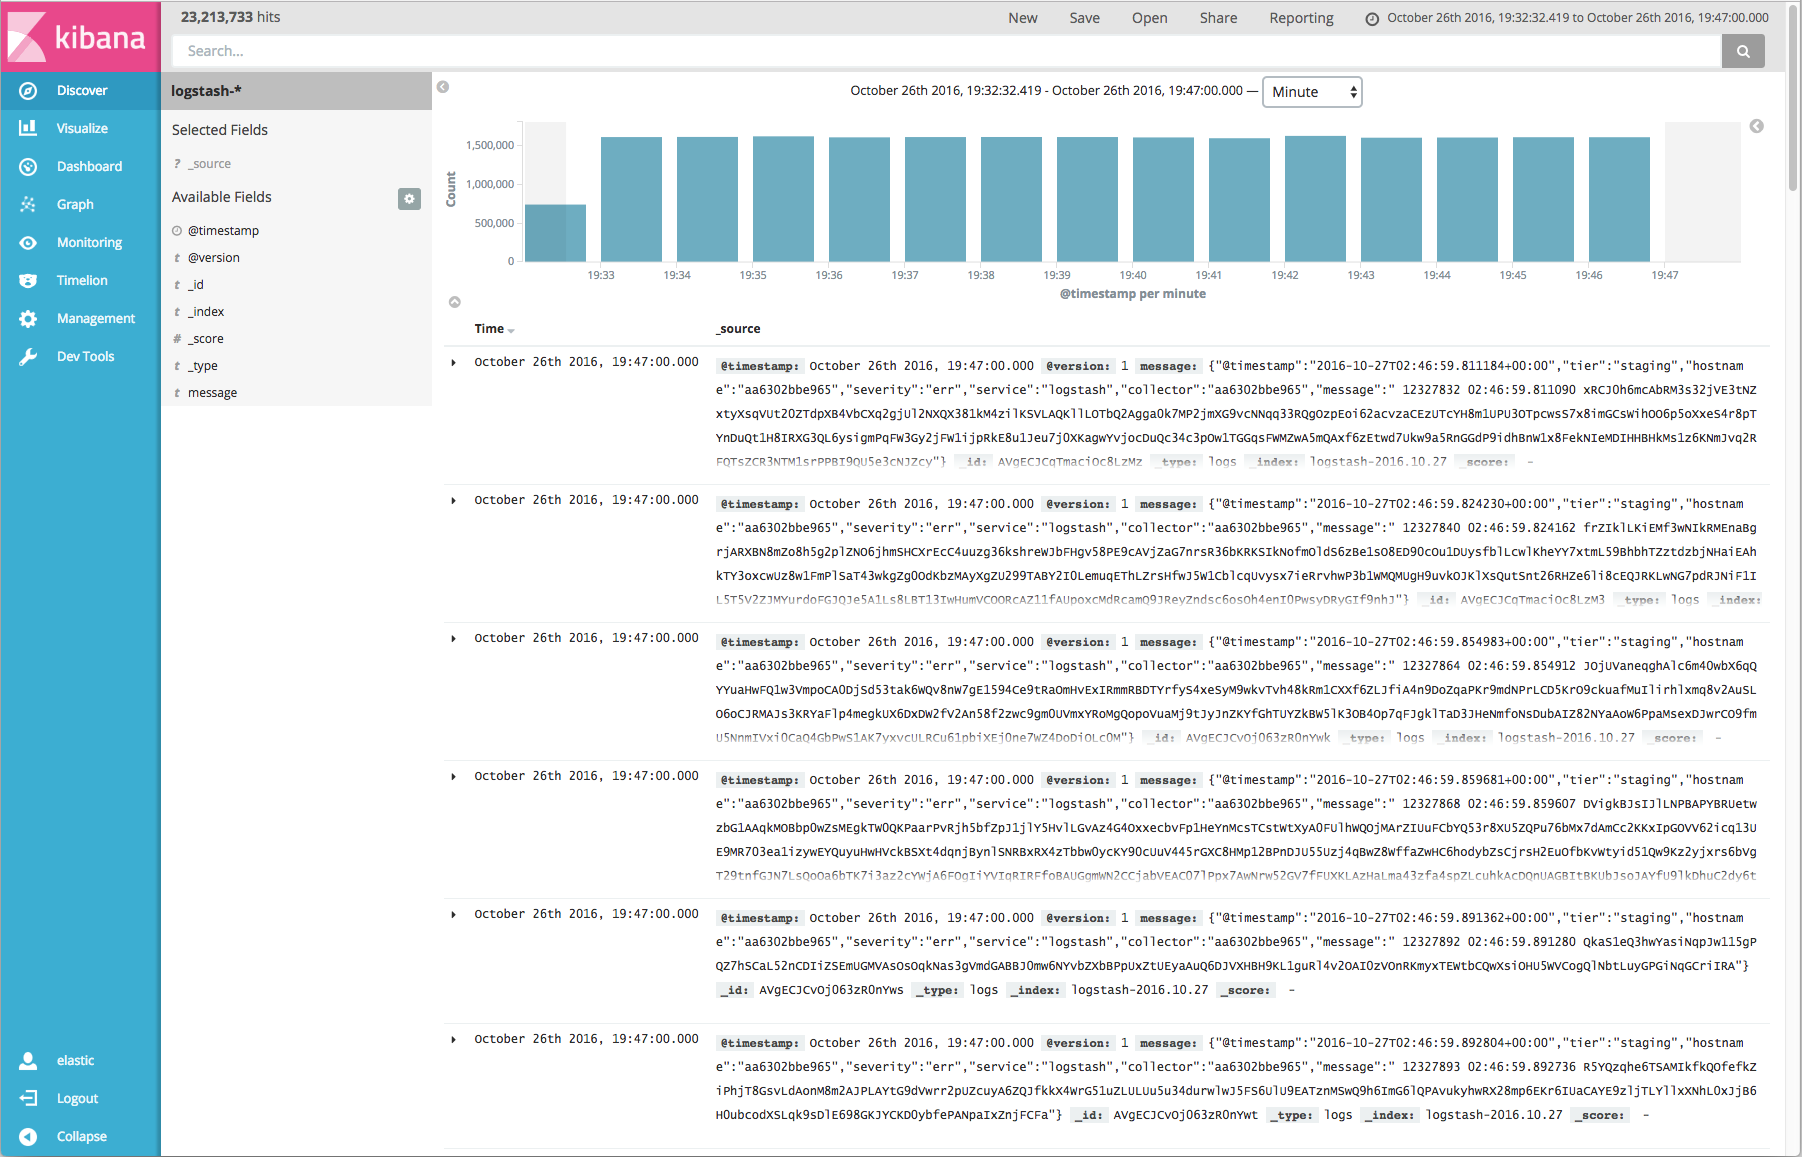
Task: Hide the chart legend arrow
Action: coord(1756,126)
